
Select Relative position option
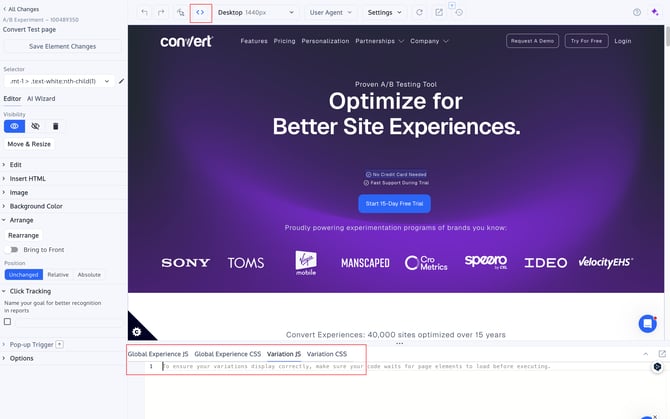click(x=58, y=275)
